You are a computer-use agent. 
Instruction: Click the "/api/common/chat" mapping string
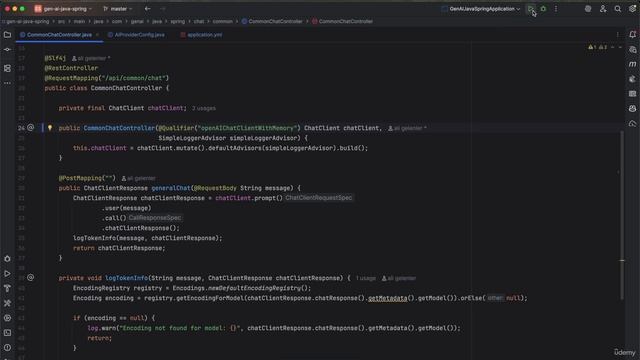point(133,78)
